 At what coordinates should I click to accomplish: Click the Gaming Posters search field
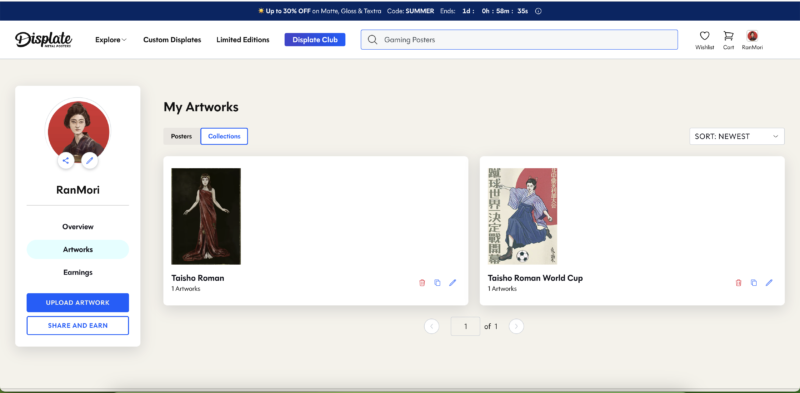[519, 40]
